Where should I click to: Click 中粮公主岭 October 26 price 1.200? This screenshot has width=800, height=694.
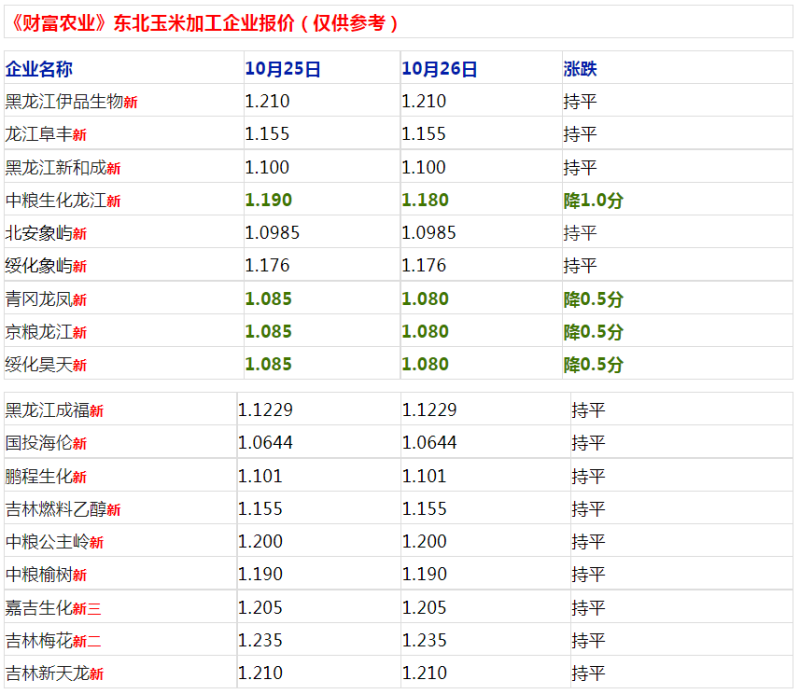pyautogui.click(x=424, y=541)
